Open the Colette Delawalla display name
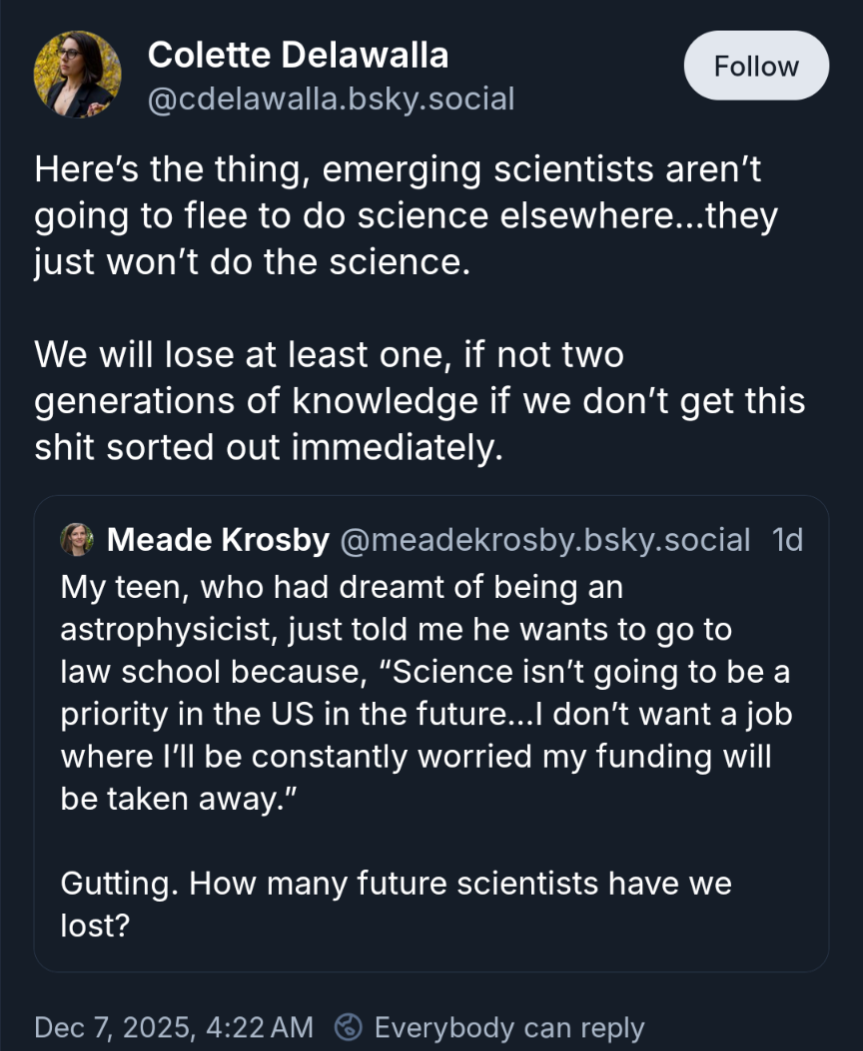863x1051 pixels. [298, 55]
